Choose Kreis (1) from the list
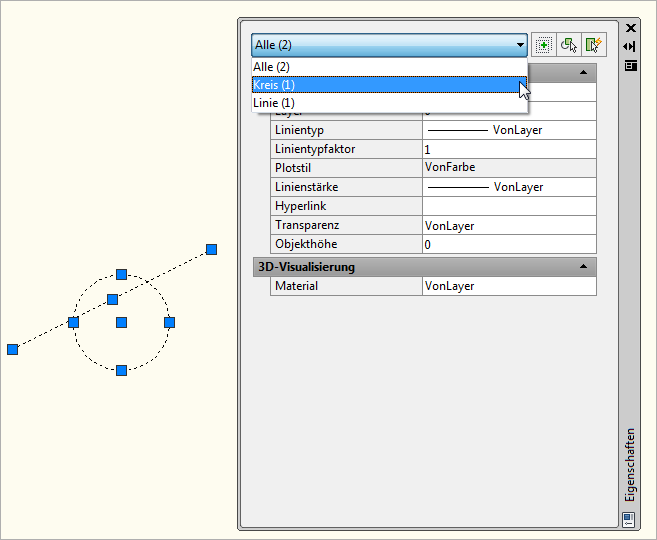Screen dimensions: 657x540 click(x=388, y=85)
